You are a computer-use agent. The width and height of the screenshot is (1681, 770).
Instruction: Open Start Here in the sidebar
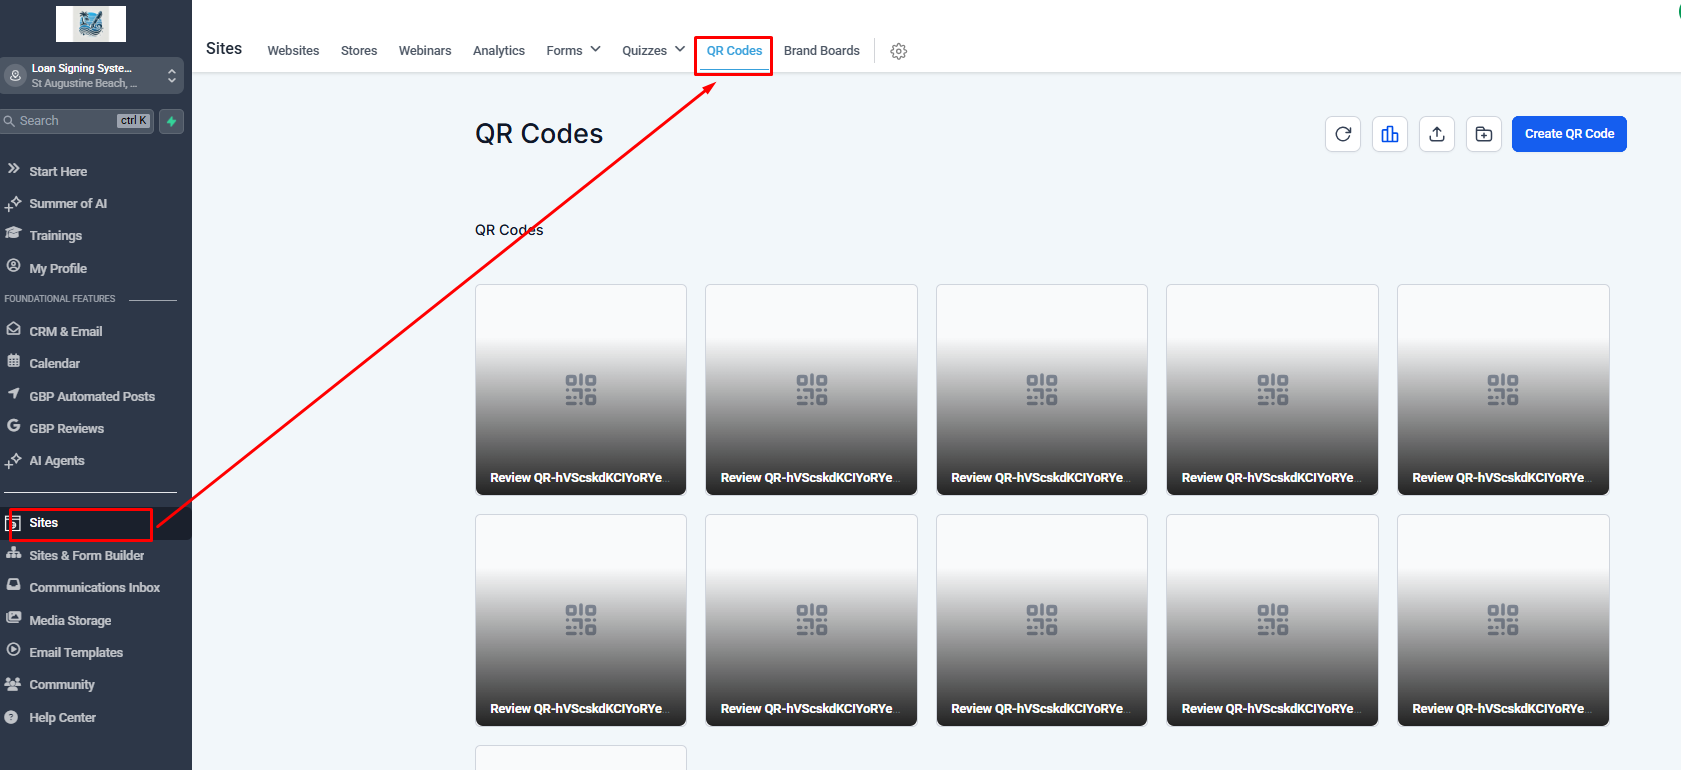[x=58, y=172]
